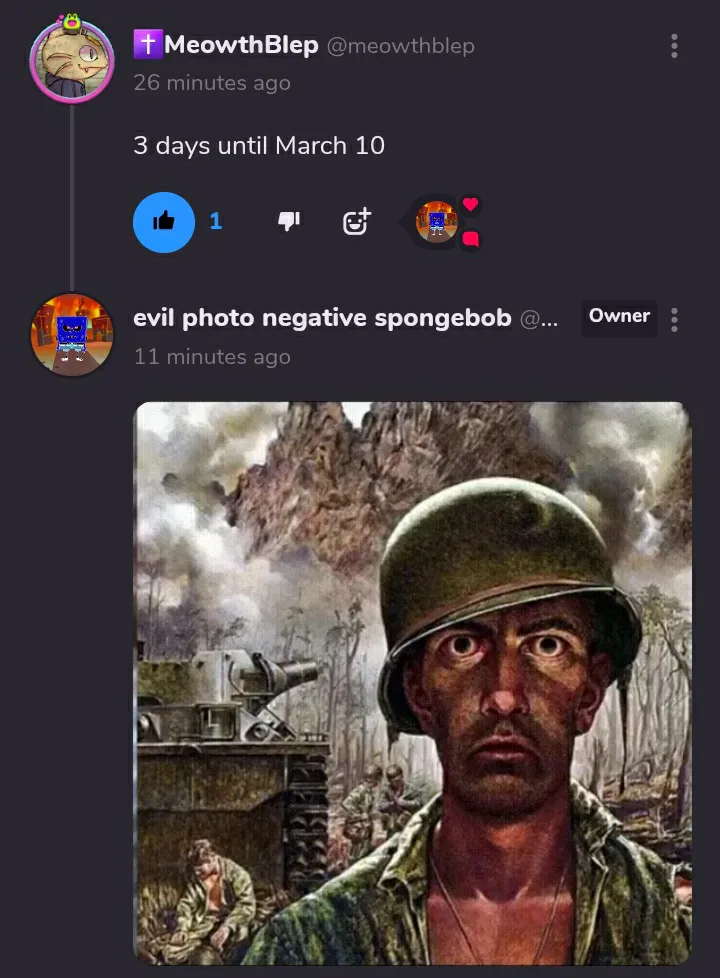Click the small spongebob avatar in reactions
Screen dimensions: 720x978
click(436, 221)
